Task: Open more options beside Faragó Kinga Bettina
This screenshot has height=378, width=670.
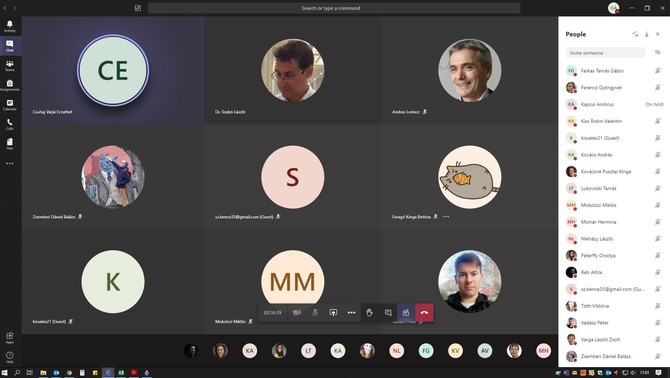Action: pyautogui.click(x=446, y=217)
